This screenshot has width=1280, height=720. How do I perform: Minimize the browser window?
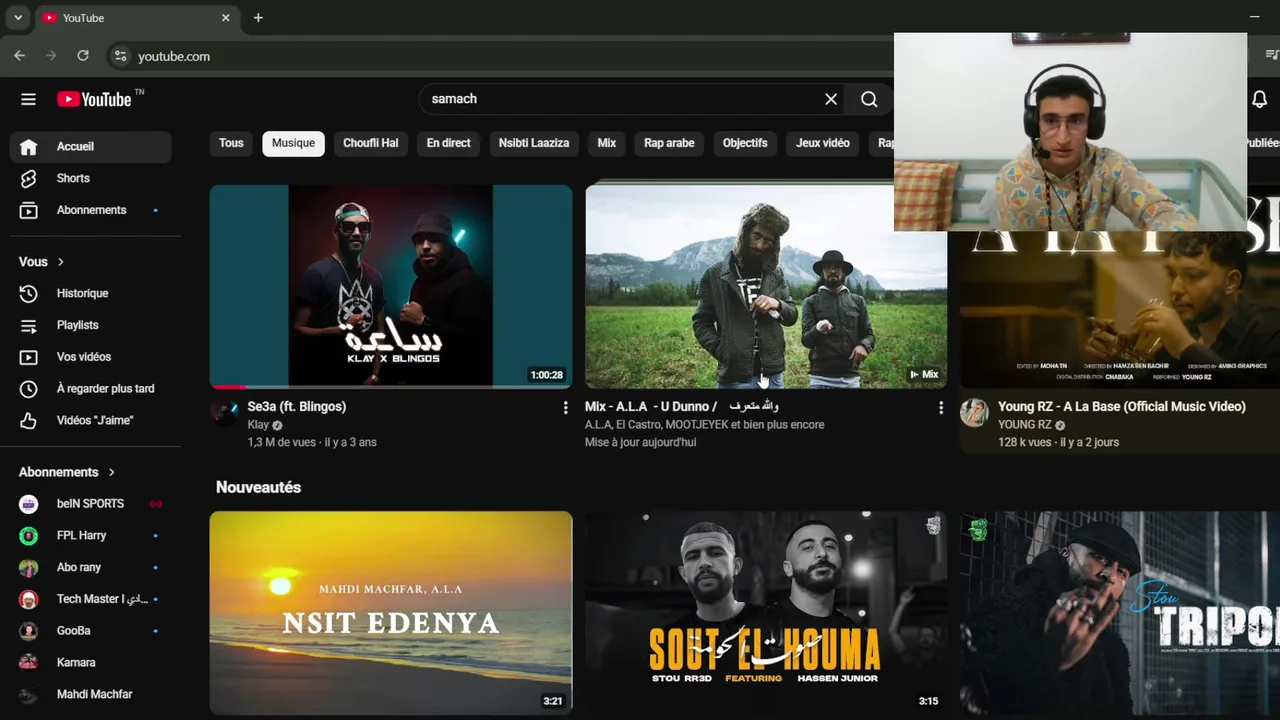tap(1254, 17)
